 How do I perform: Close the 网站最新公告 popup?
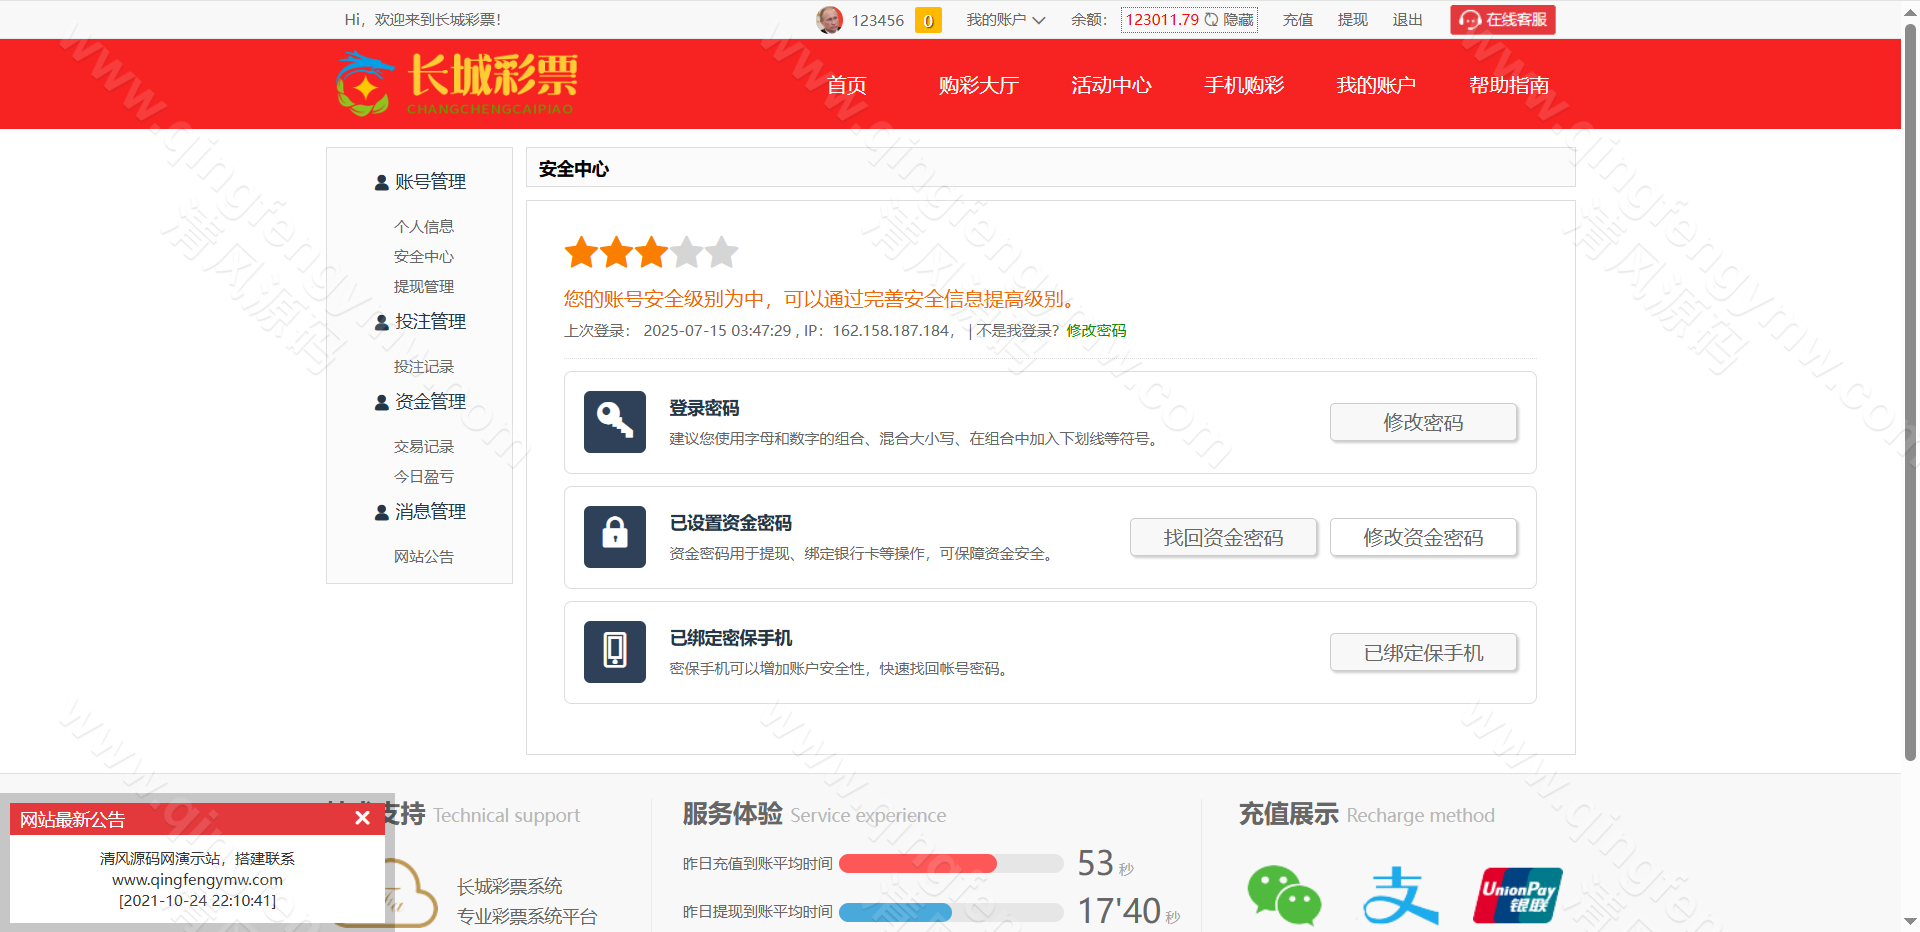point(362,818)
